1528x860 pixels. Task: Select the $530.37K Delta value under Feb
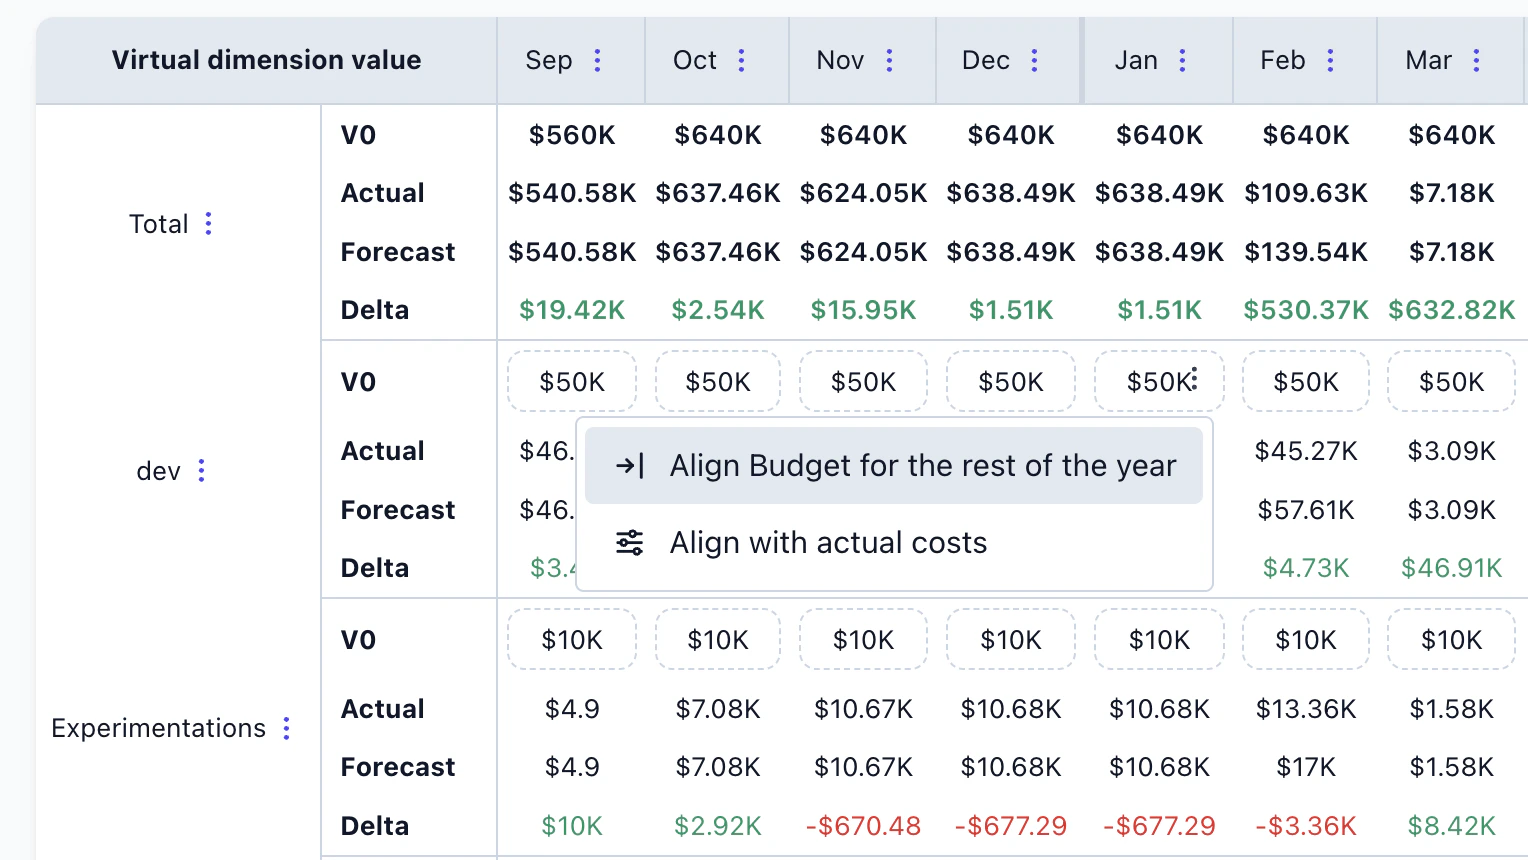click(1305, 310)
